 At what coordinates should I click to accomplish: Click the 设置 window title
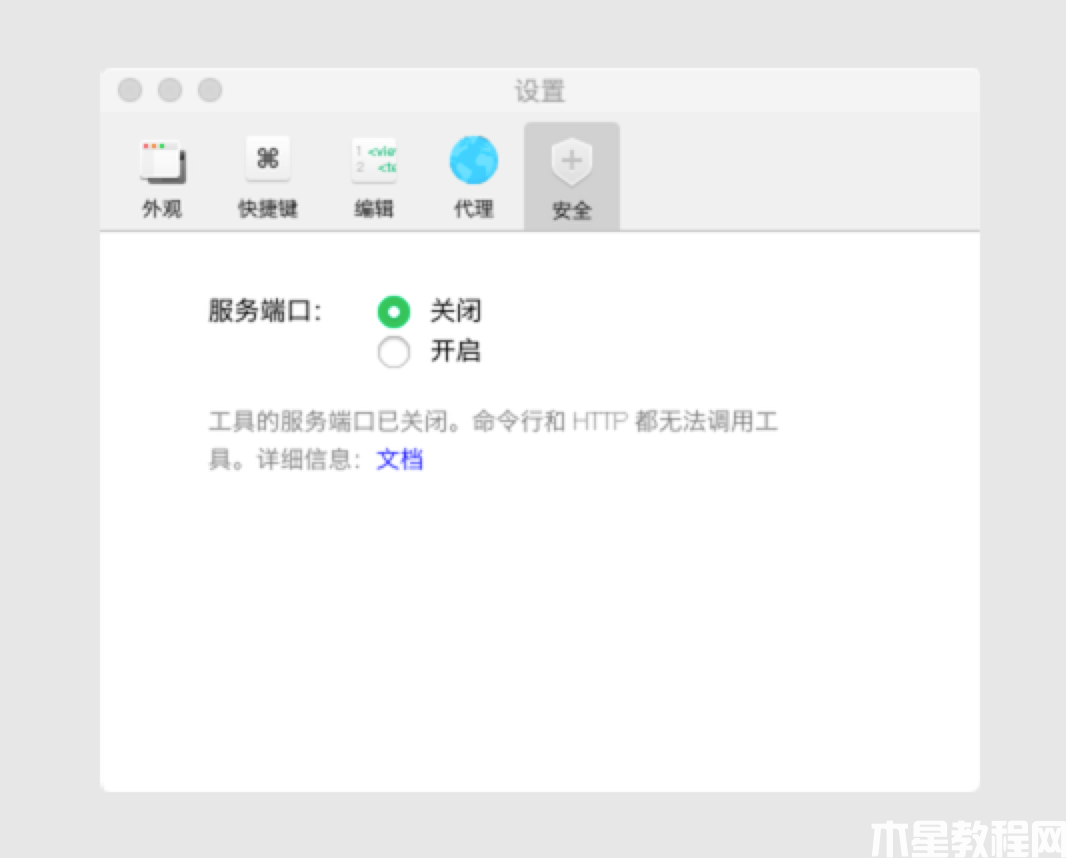540,90
